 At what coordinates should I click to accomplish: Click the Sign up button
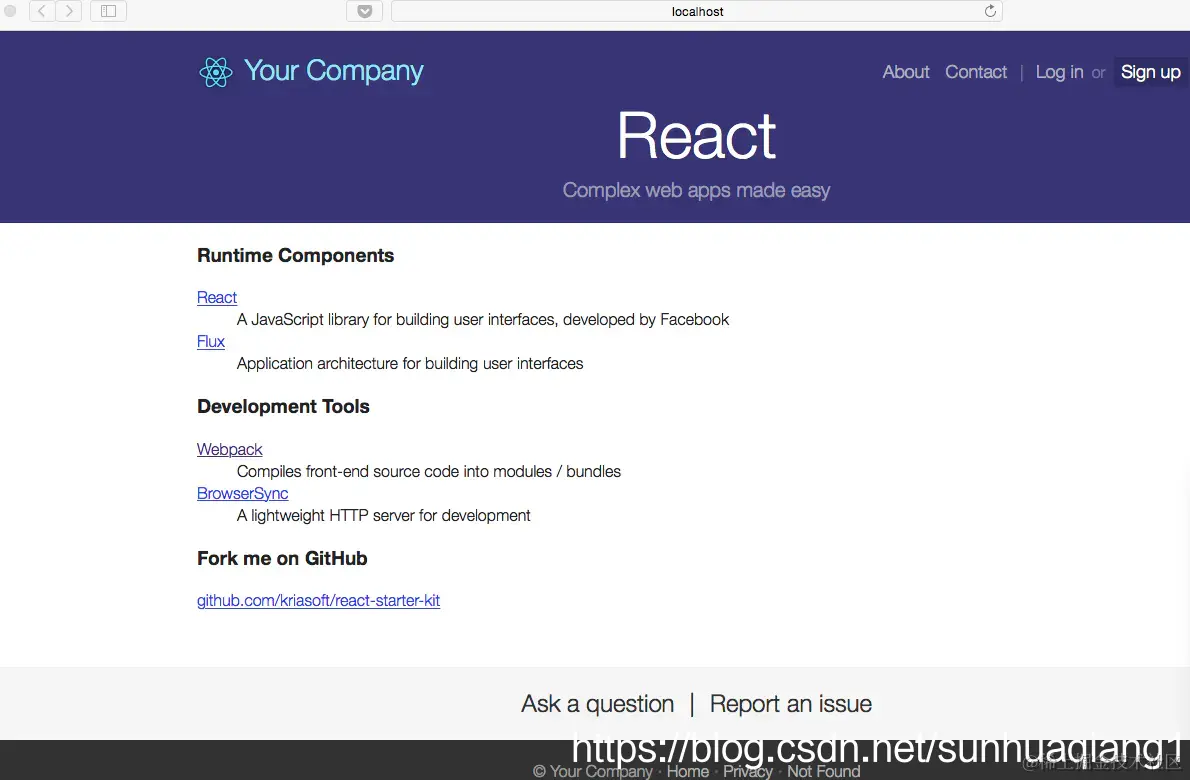tap(1151, 72)
